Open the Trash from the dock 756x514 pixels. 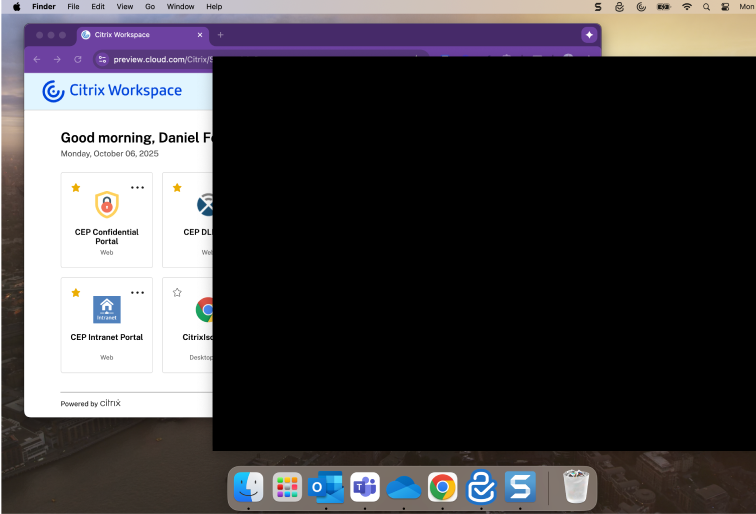[x=575, y=487]
